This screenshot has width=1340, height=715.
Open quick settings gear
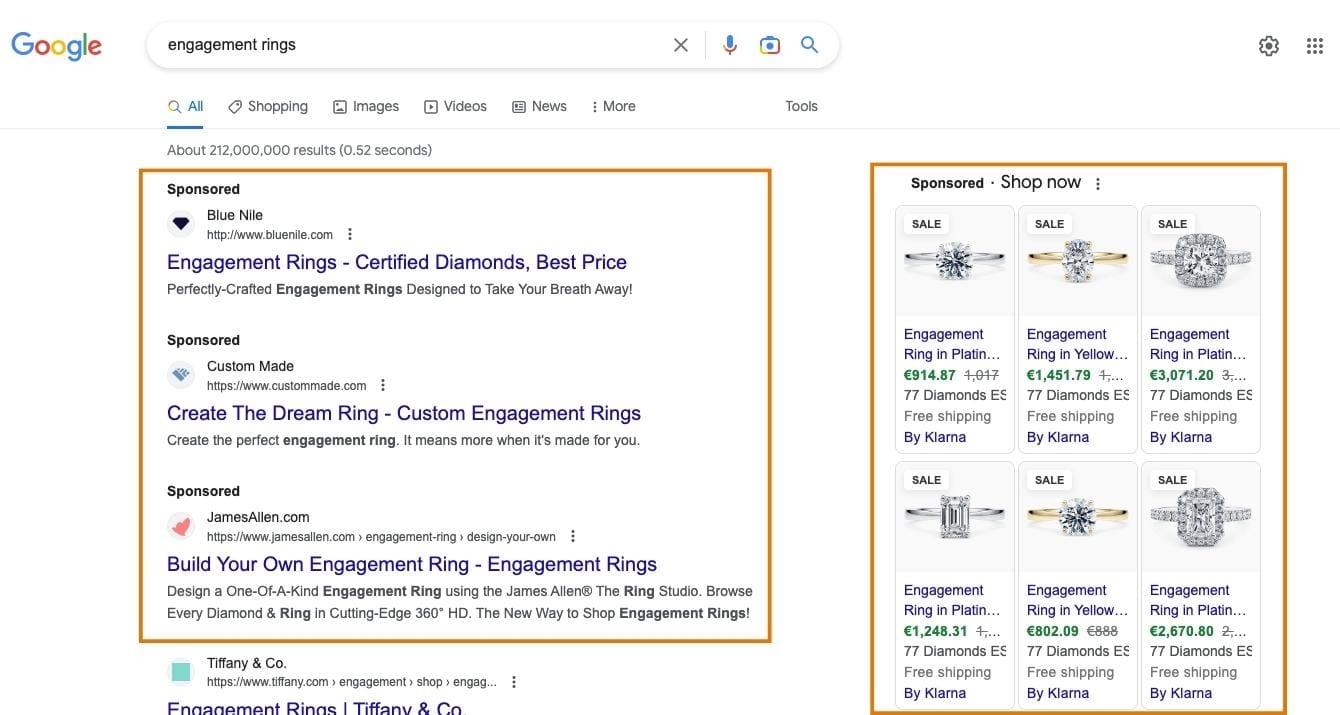click(x=1268, y=45)
